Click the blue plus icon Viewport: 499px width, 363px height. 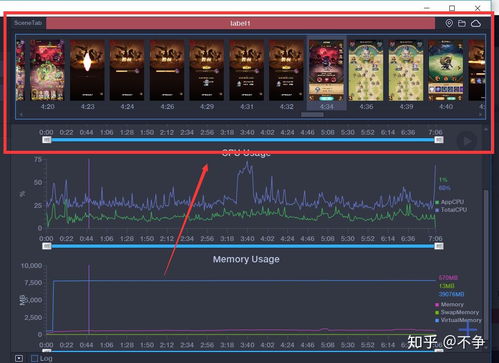pyautogui.click(x=467, y=329)
